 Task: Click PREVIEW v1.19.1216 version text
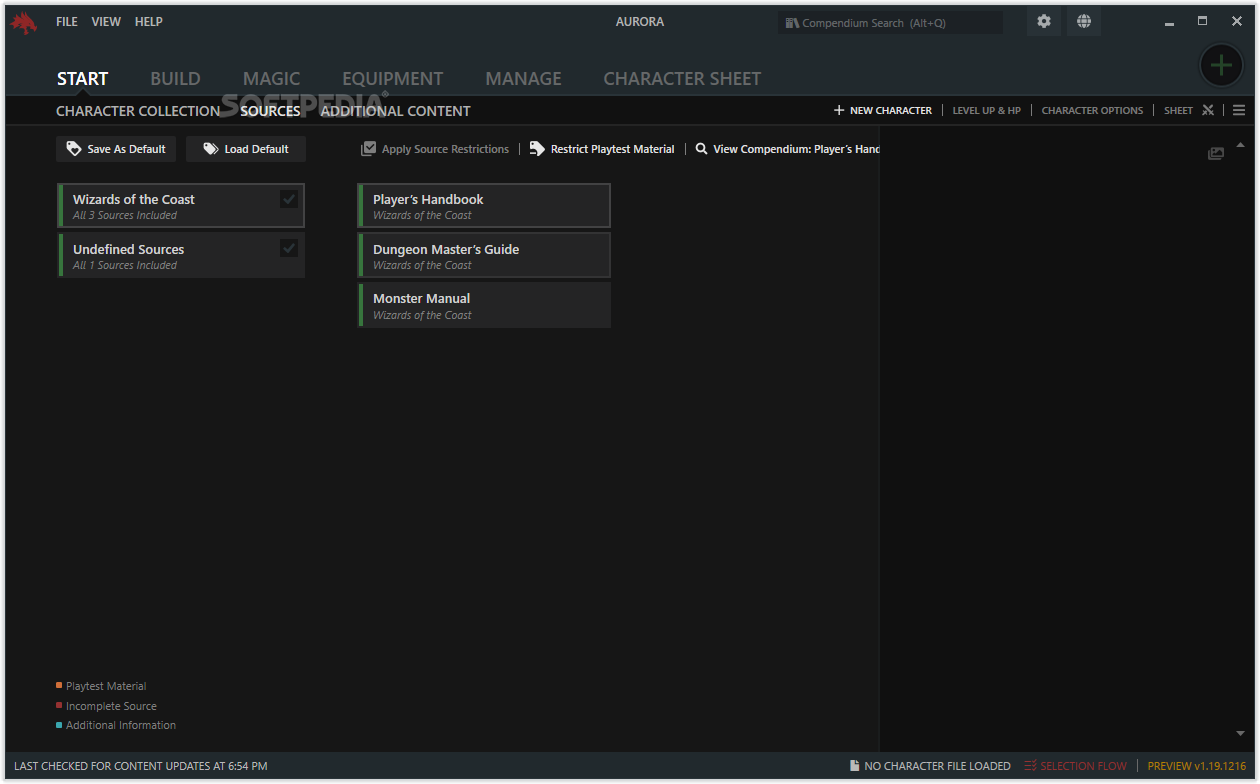tap(1197, 766)
